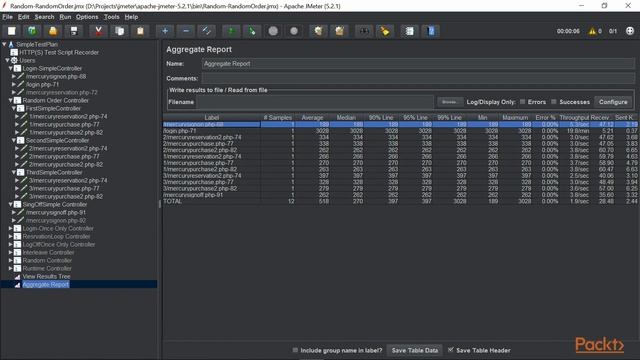Click the plus Expand All toolbar icon
The width and height of the screenshot is (640, 360).
pyautogui.click(x=165, y=31)
